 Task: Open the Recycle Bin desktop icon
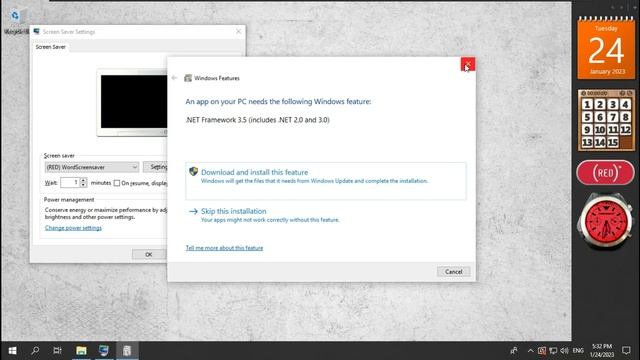pos(16,20)
